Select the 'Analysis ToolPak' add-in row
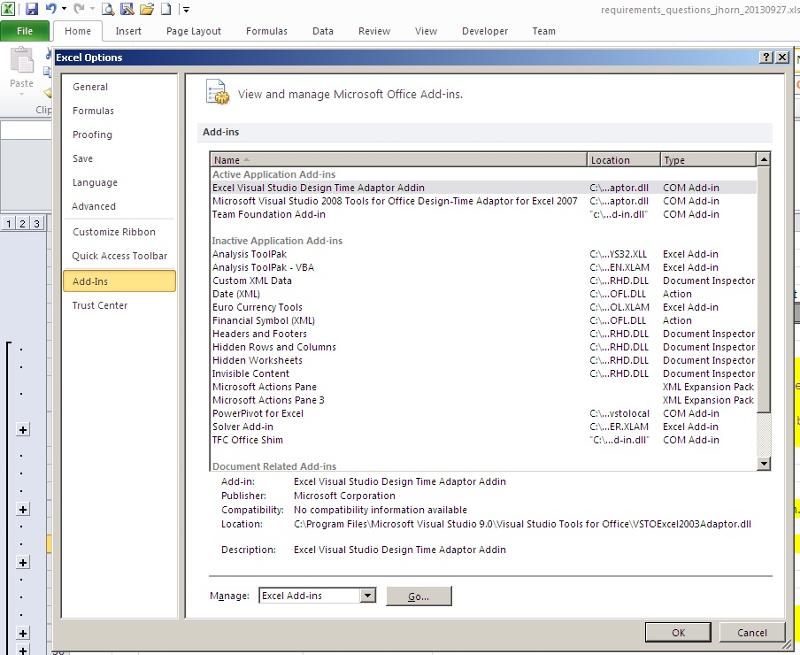Screen dimensions: 800x655 (x=483, y=254)
